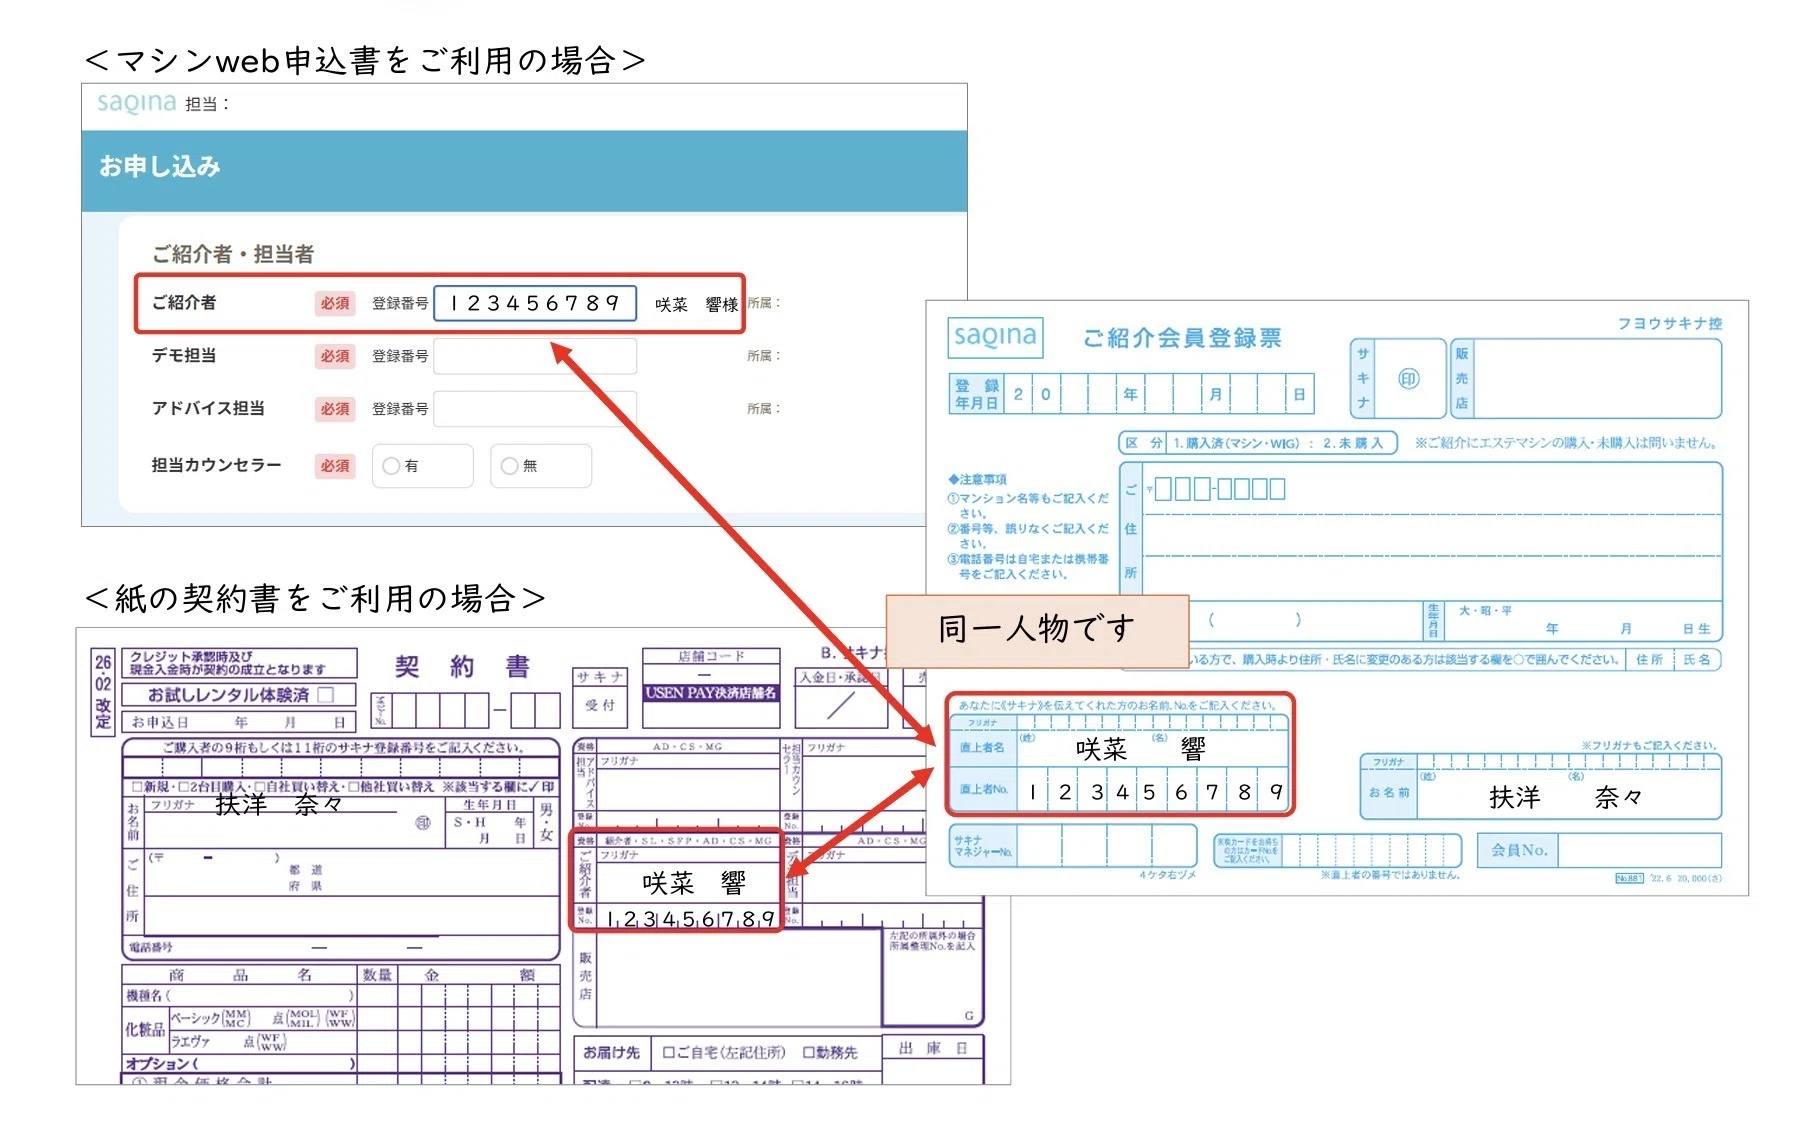Click the 紹介者 name 咲菜 響 on the 契約書
This screenshot has width=1806, height=1143.
[x=692, y=883]
